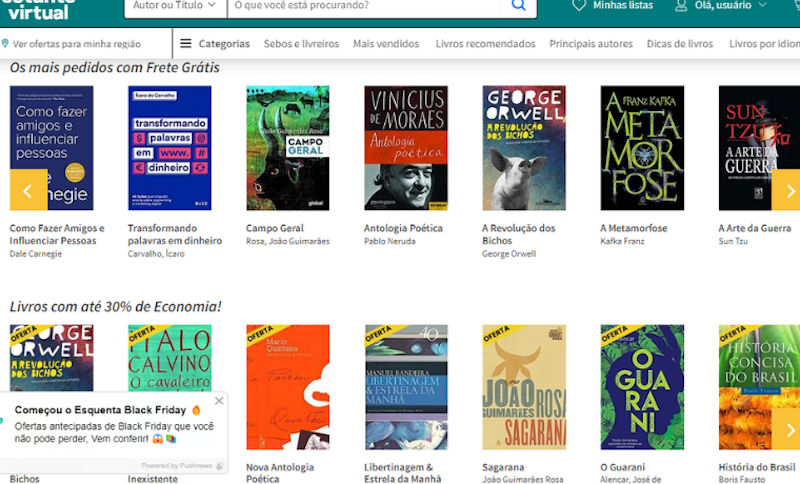800x484 pixels.
Task: Open A Revolução dos Bichos cover in Frete Grátis
Action: [524, 148]
